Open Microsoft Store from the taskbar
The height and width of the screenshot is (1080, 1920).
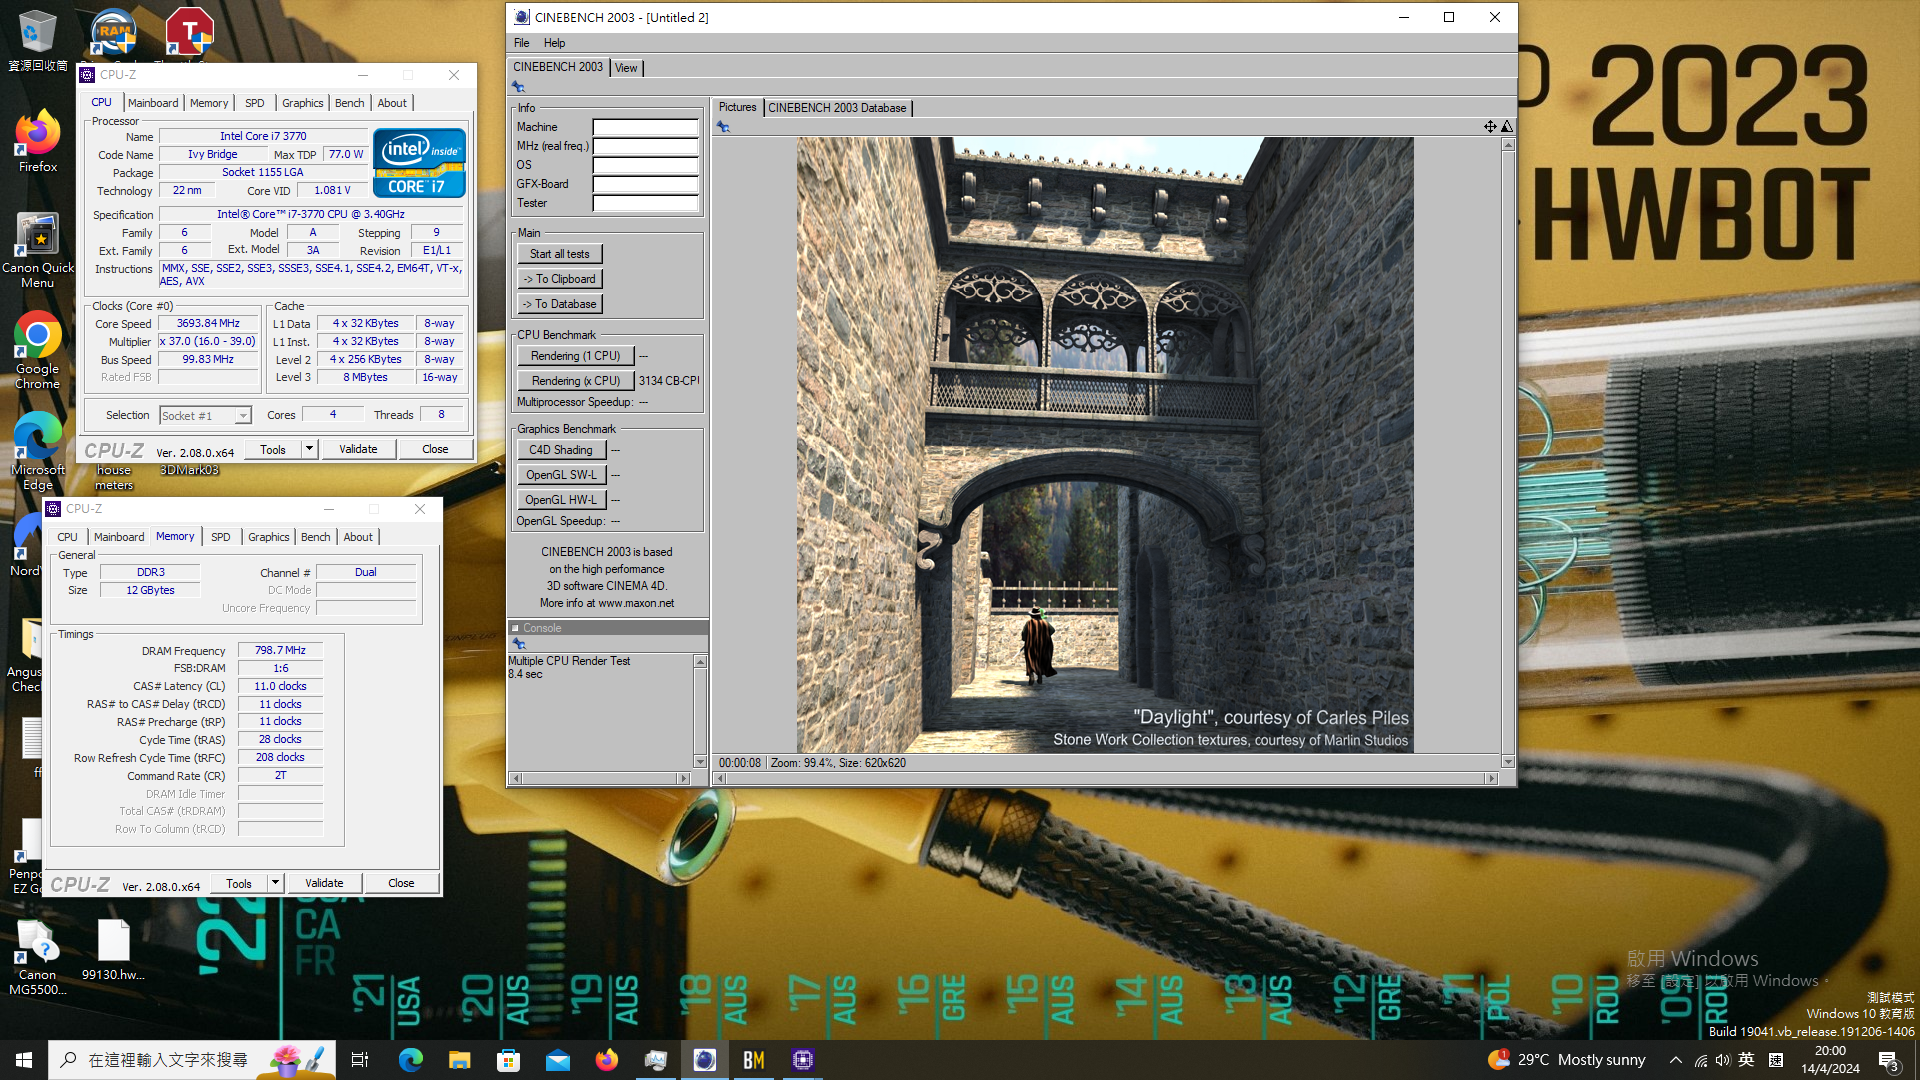click(x=508, y=1060)
